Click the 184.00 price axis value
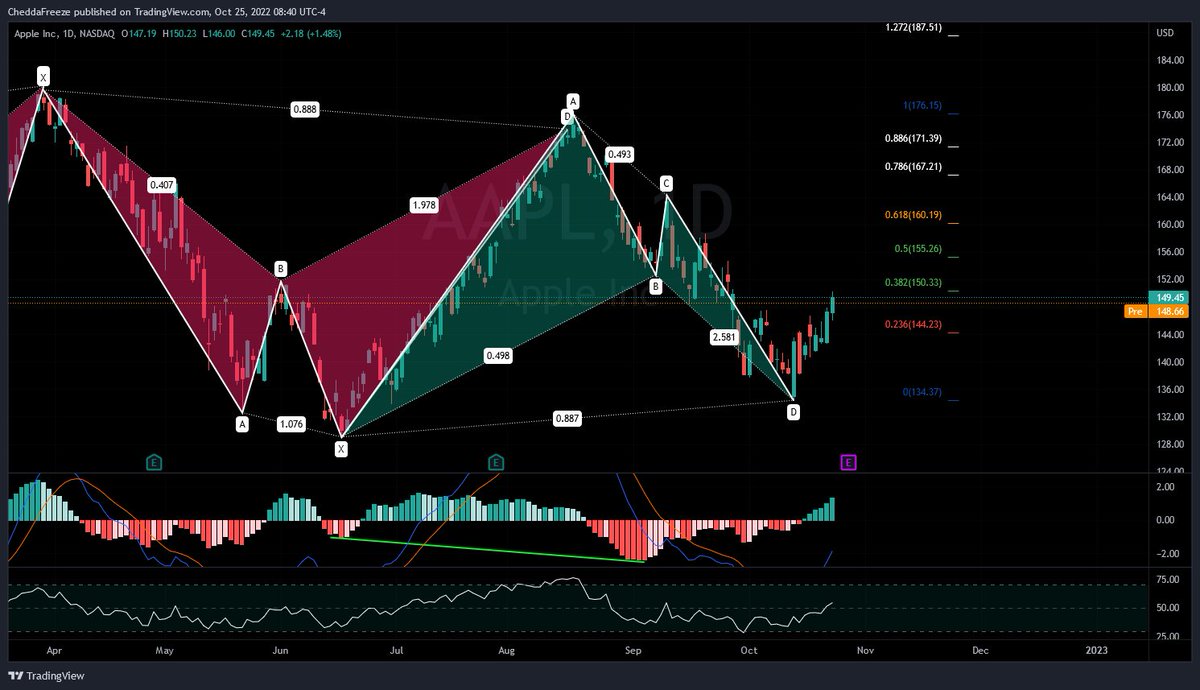The height and width of the screenshot is (690, 1200). click(x=1170, y=60)
